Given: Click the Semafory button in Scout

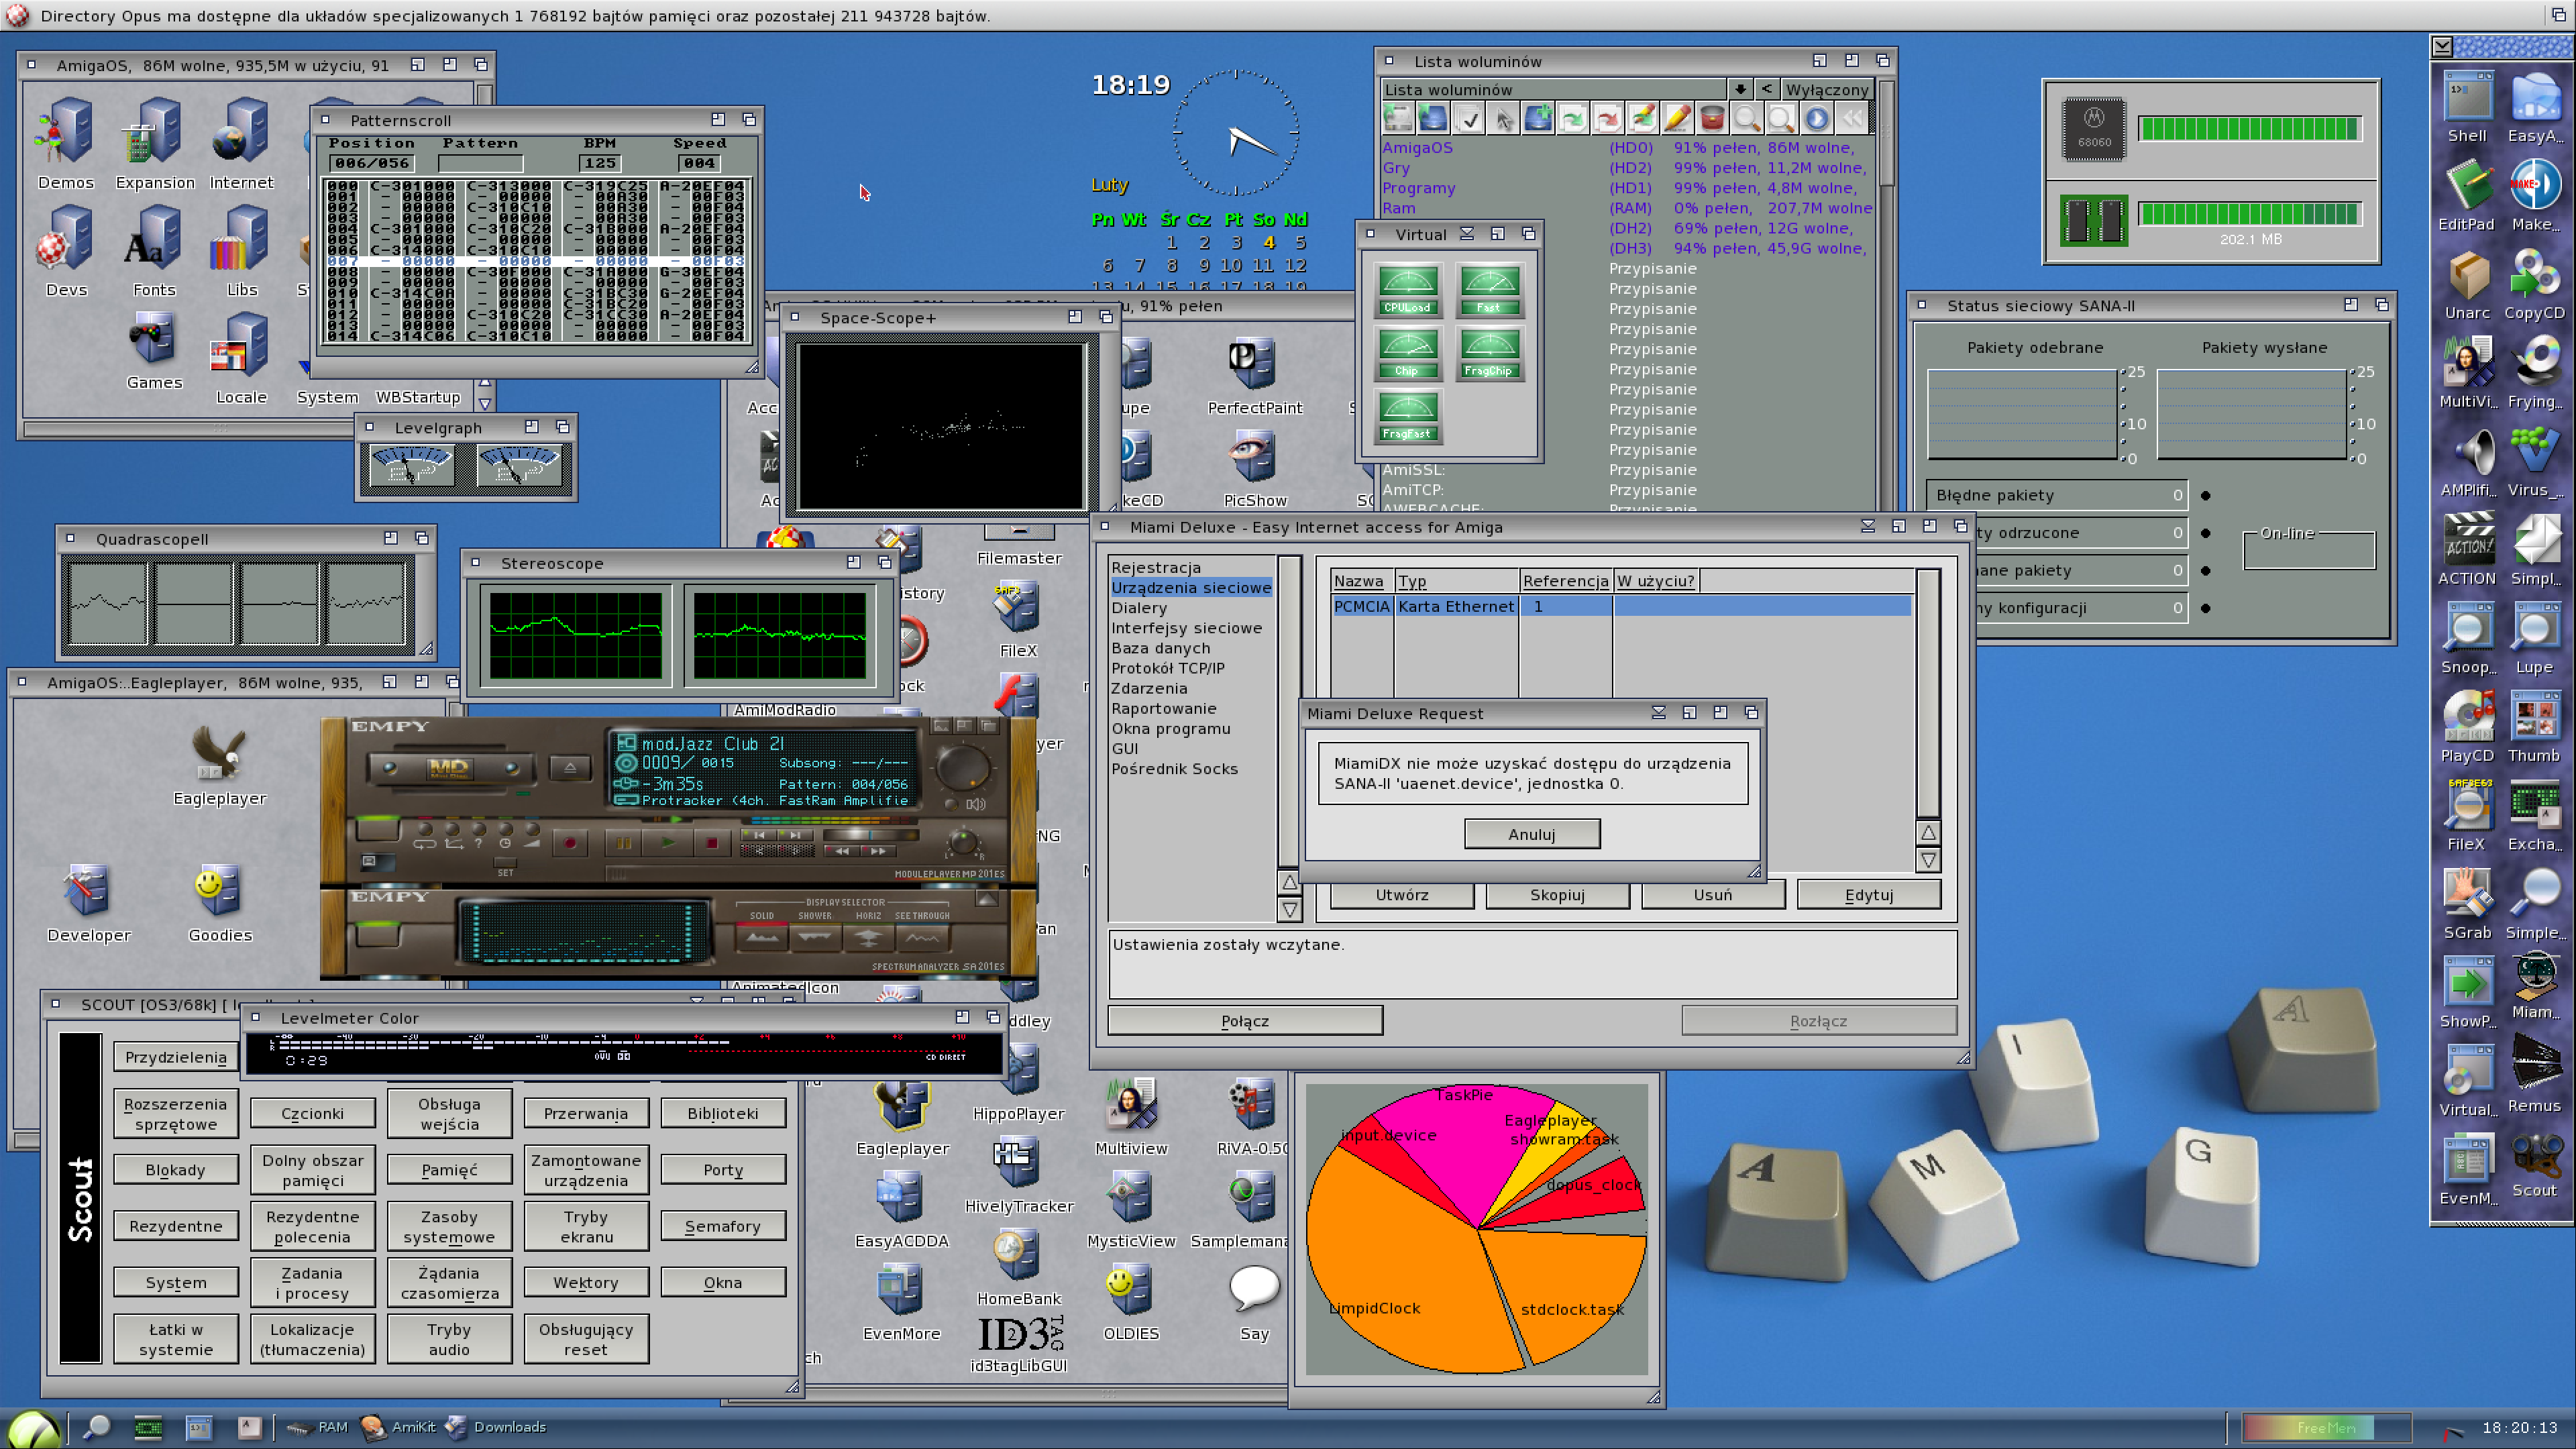Looking at the screenshot, I should tap(722, 1225).
